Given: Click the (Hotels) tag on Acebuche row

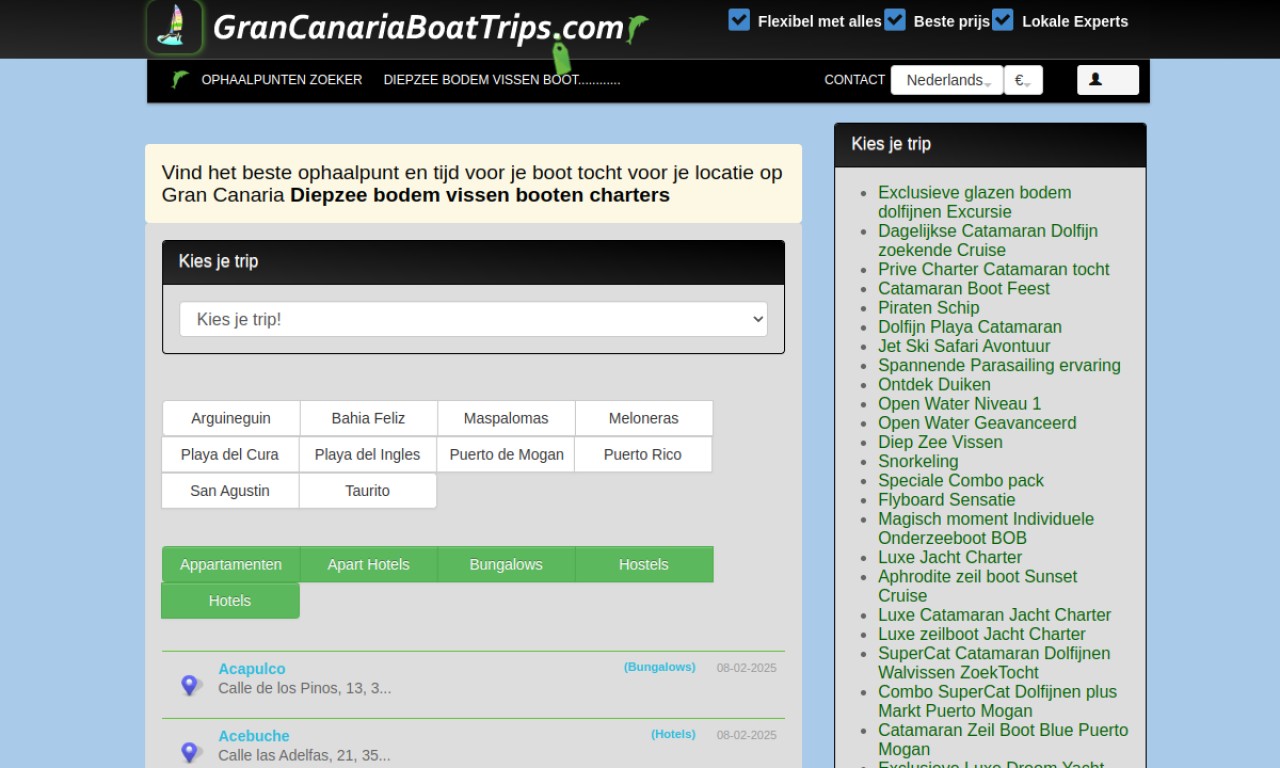Looking at the screenshot, I should click(674, 734).
